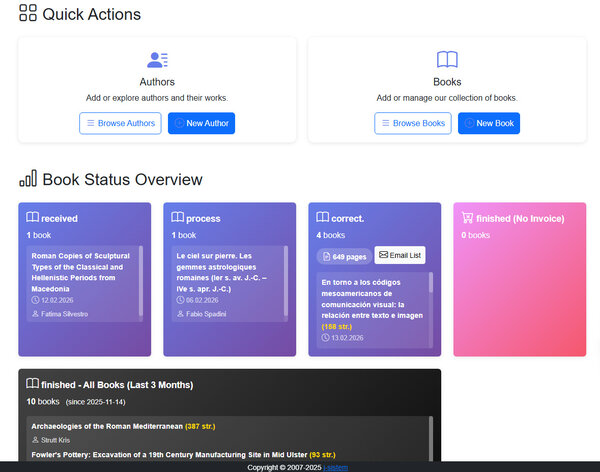Image resolution: width=600 pixels, height=472 pixels.
Task: Open the Browse Authors list
Action: tap(120, 123)
